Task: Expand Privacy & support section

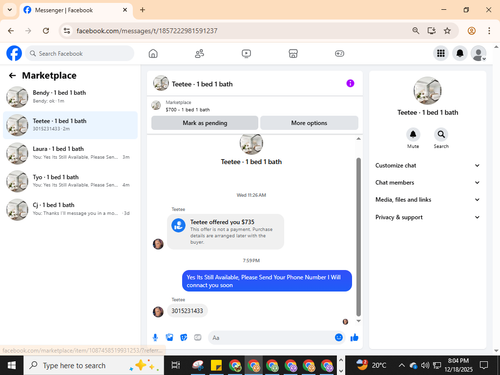Action: (428, 217)
